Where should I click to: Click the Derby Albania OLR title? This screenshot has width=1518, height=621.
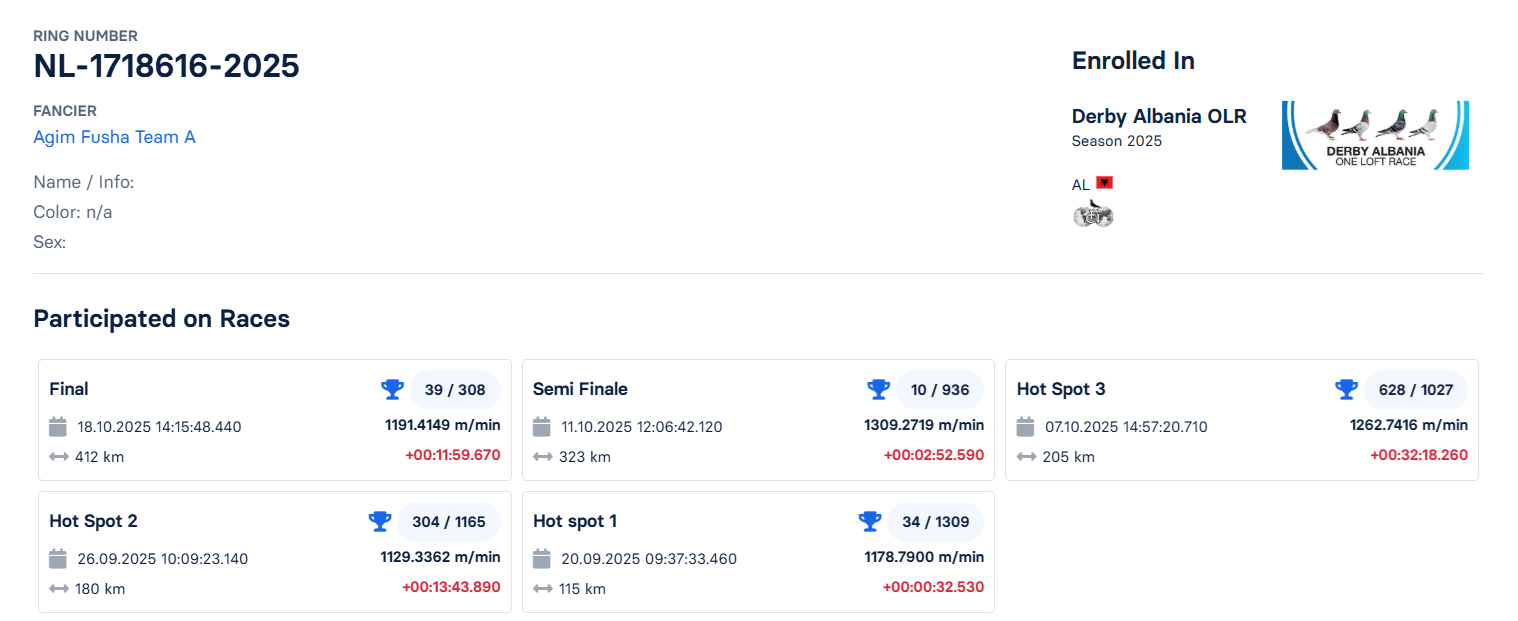[x=1158, y=116]
